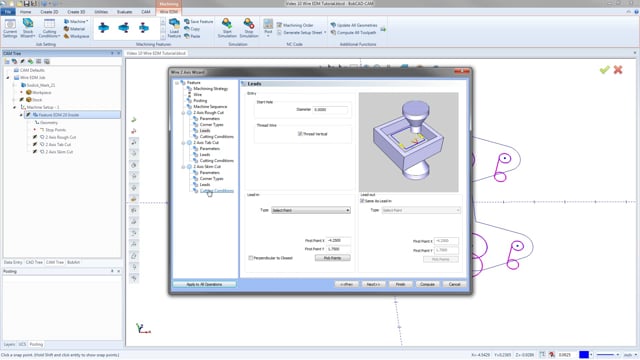Click Apply to All Operations button
This screenshot has width=640, height=360.
204,284
